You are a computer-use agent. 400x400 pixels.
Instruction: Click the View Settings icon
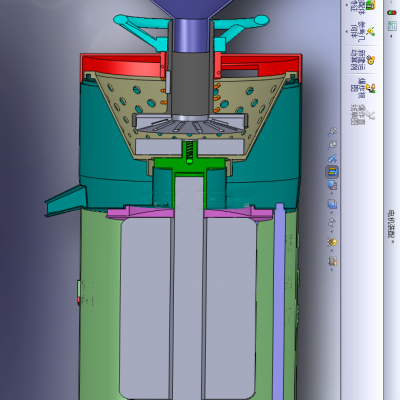pos(332,261)
